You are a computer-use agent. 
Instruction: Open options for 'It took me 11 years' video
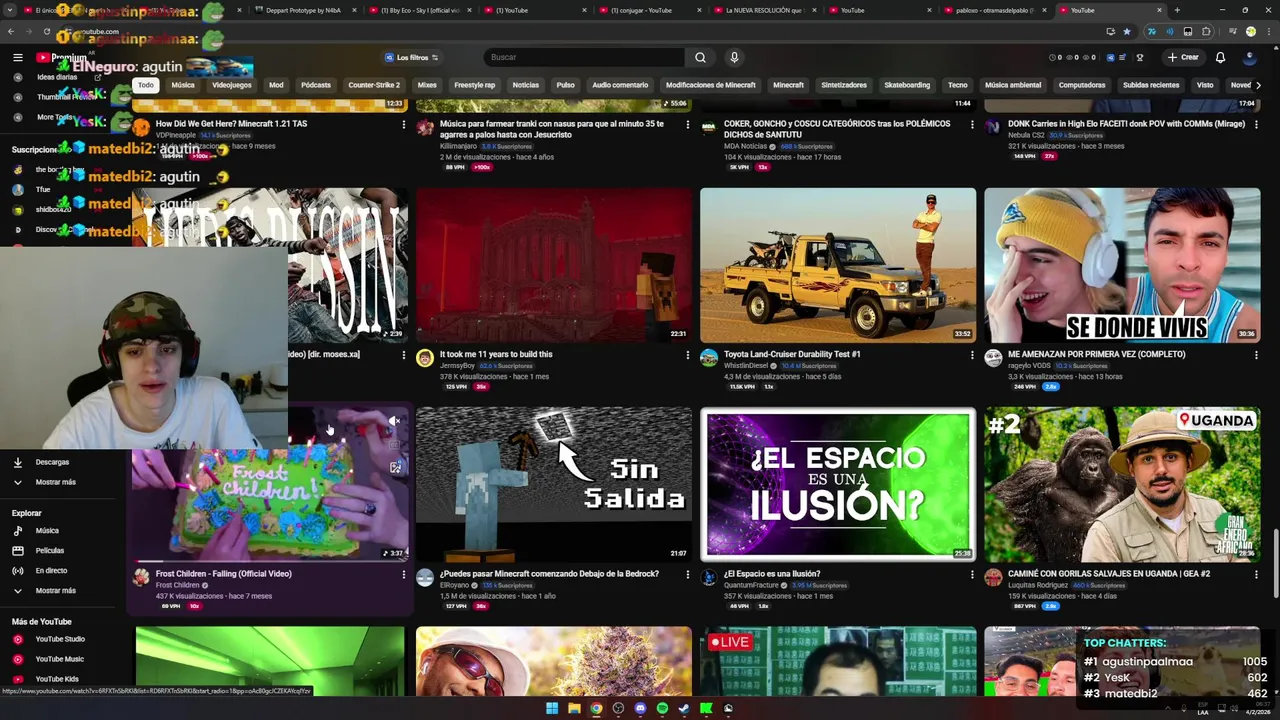click(x=688, y=354)
